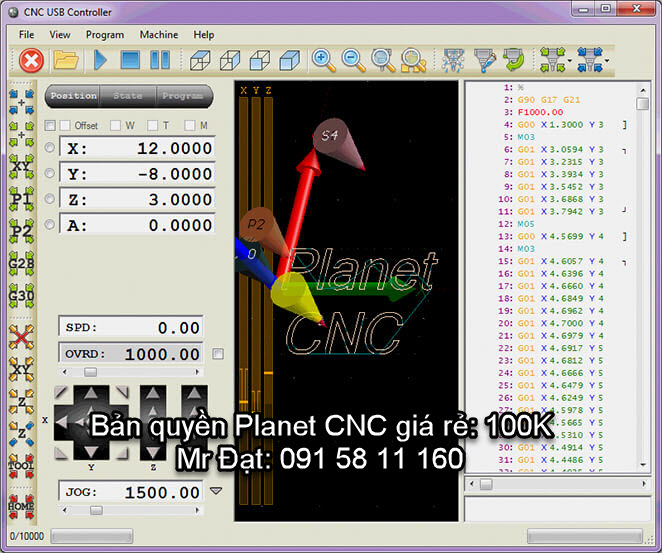Toggle the Mist coolant icon
The height and width of the screenshot is (553, 662).
(453, 60)
